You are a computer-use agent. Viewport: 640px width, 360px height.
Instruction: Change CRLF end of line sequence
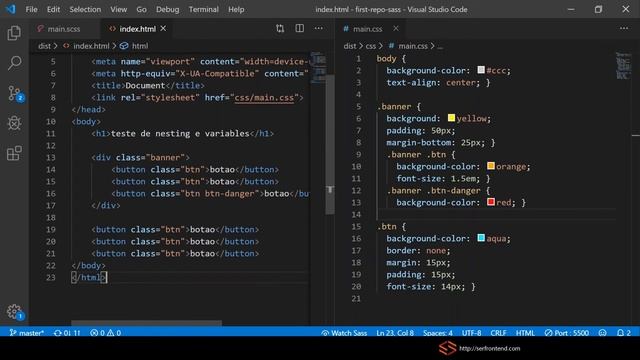coord(498,333)
